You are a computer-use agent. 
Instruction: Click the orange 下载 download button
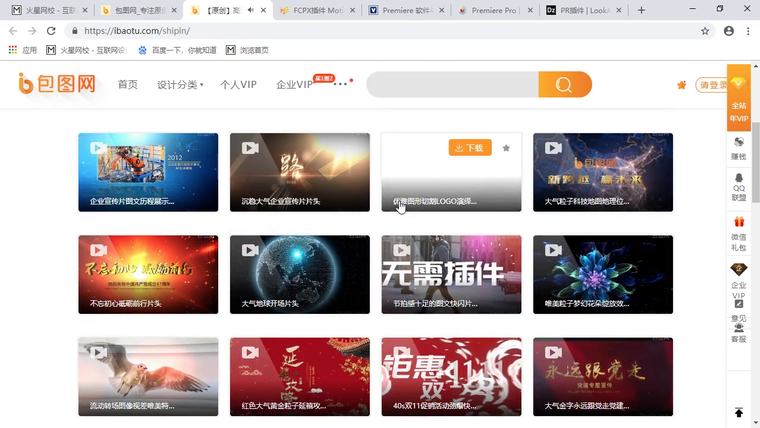[x=469, y=148]
